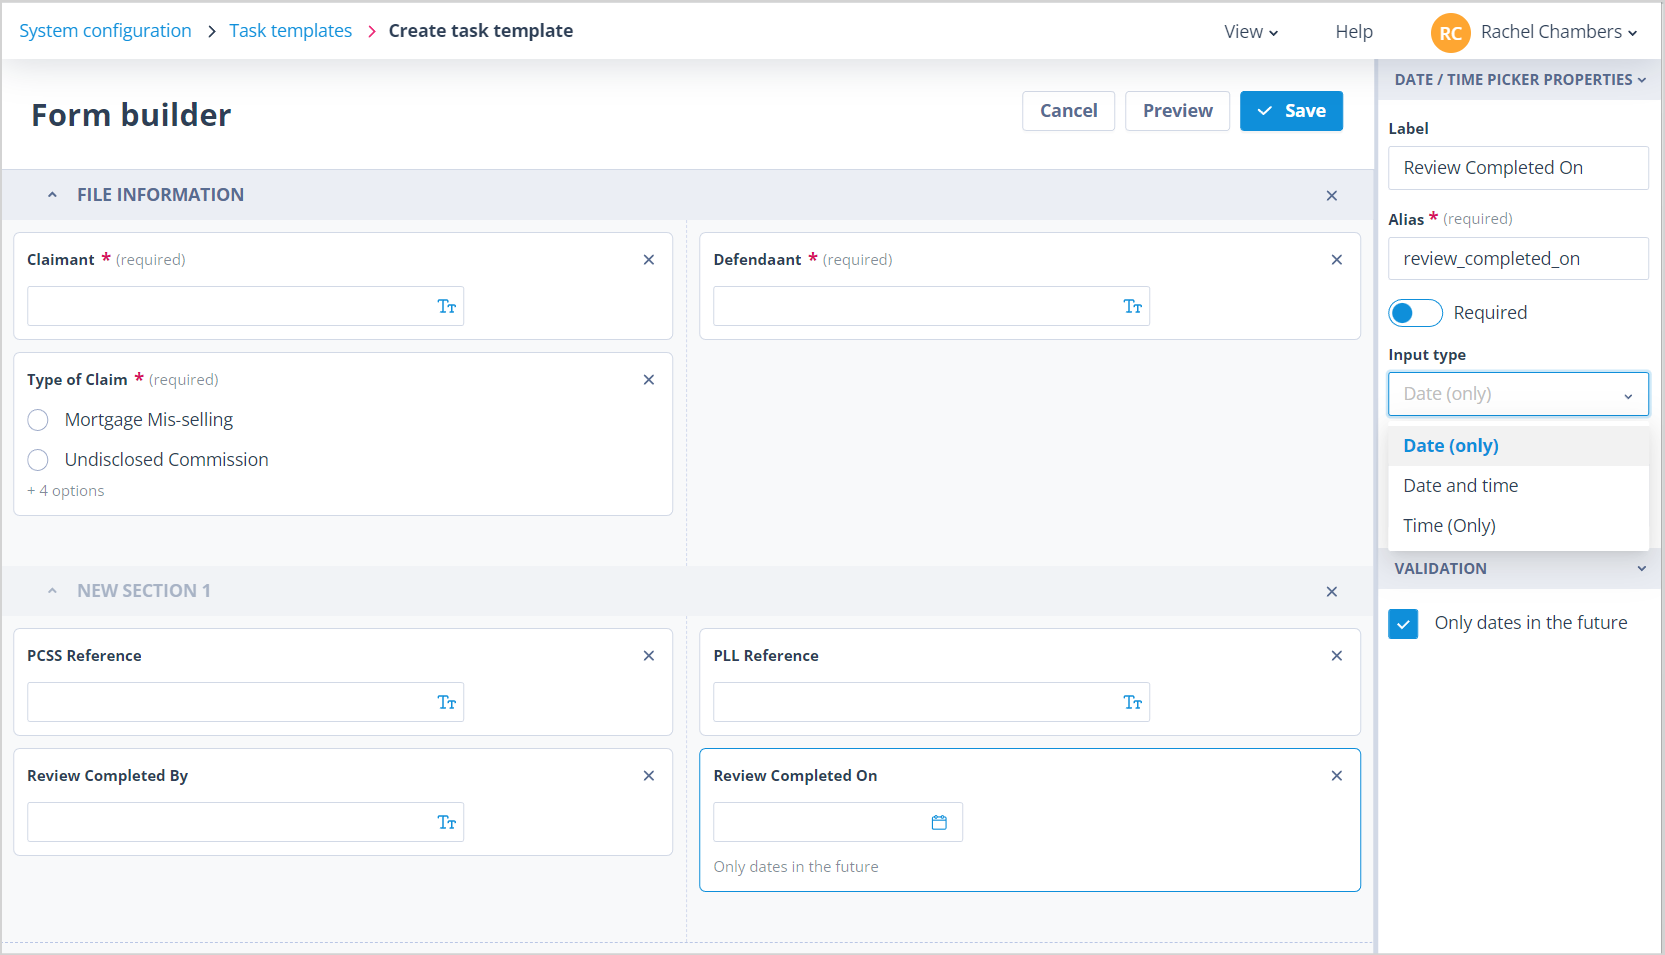
Task: Click the Review Completed On date input
Action: click(x=838, y=823)
